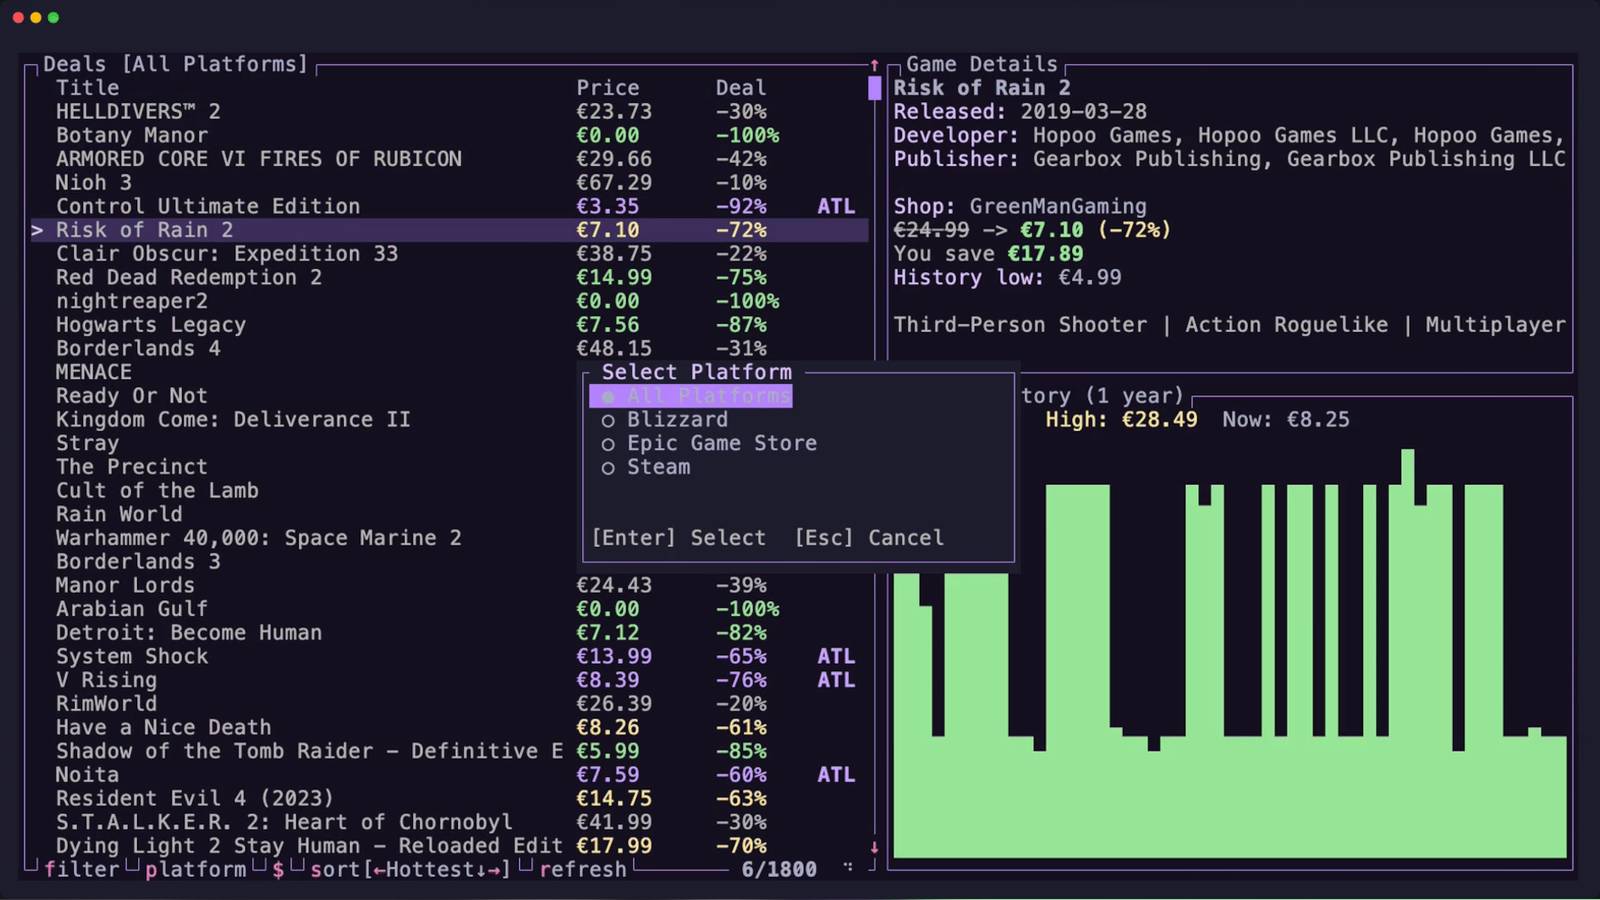The width and height of the screenshot is (1600, 900).
Task: Confirm with the [Enter] Select button
Action: coord(679,538)
